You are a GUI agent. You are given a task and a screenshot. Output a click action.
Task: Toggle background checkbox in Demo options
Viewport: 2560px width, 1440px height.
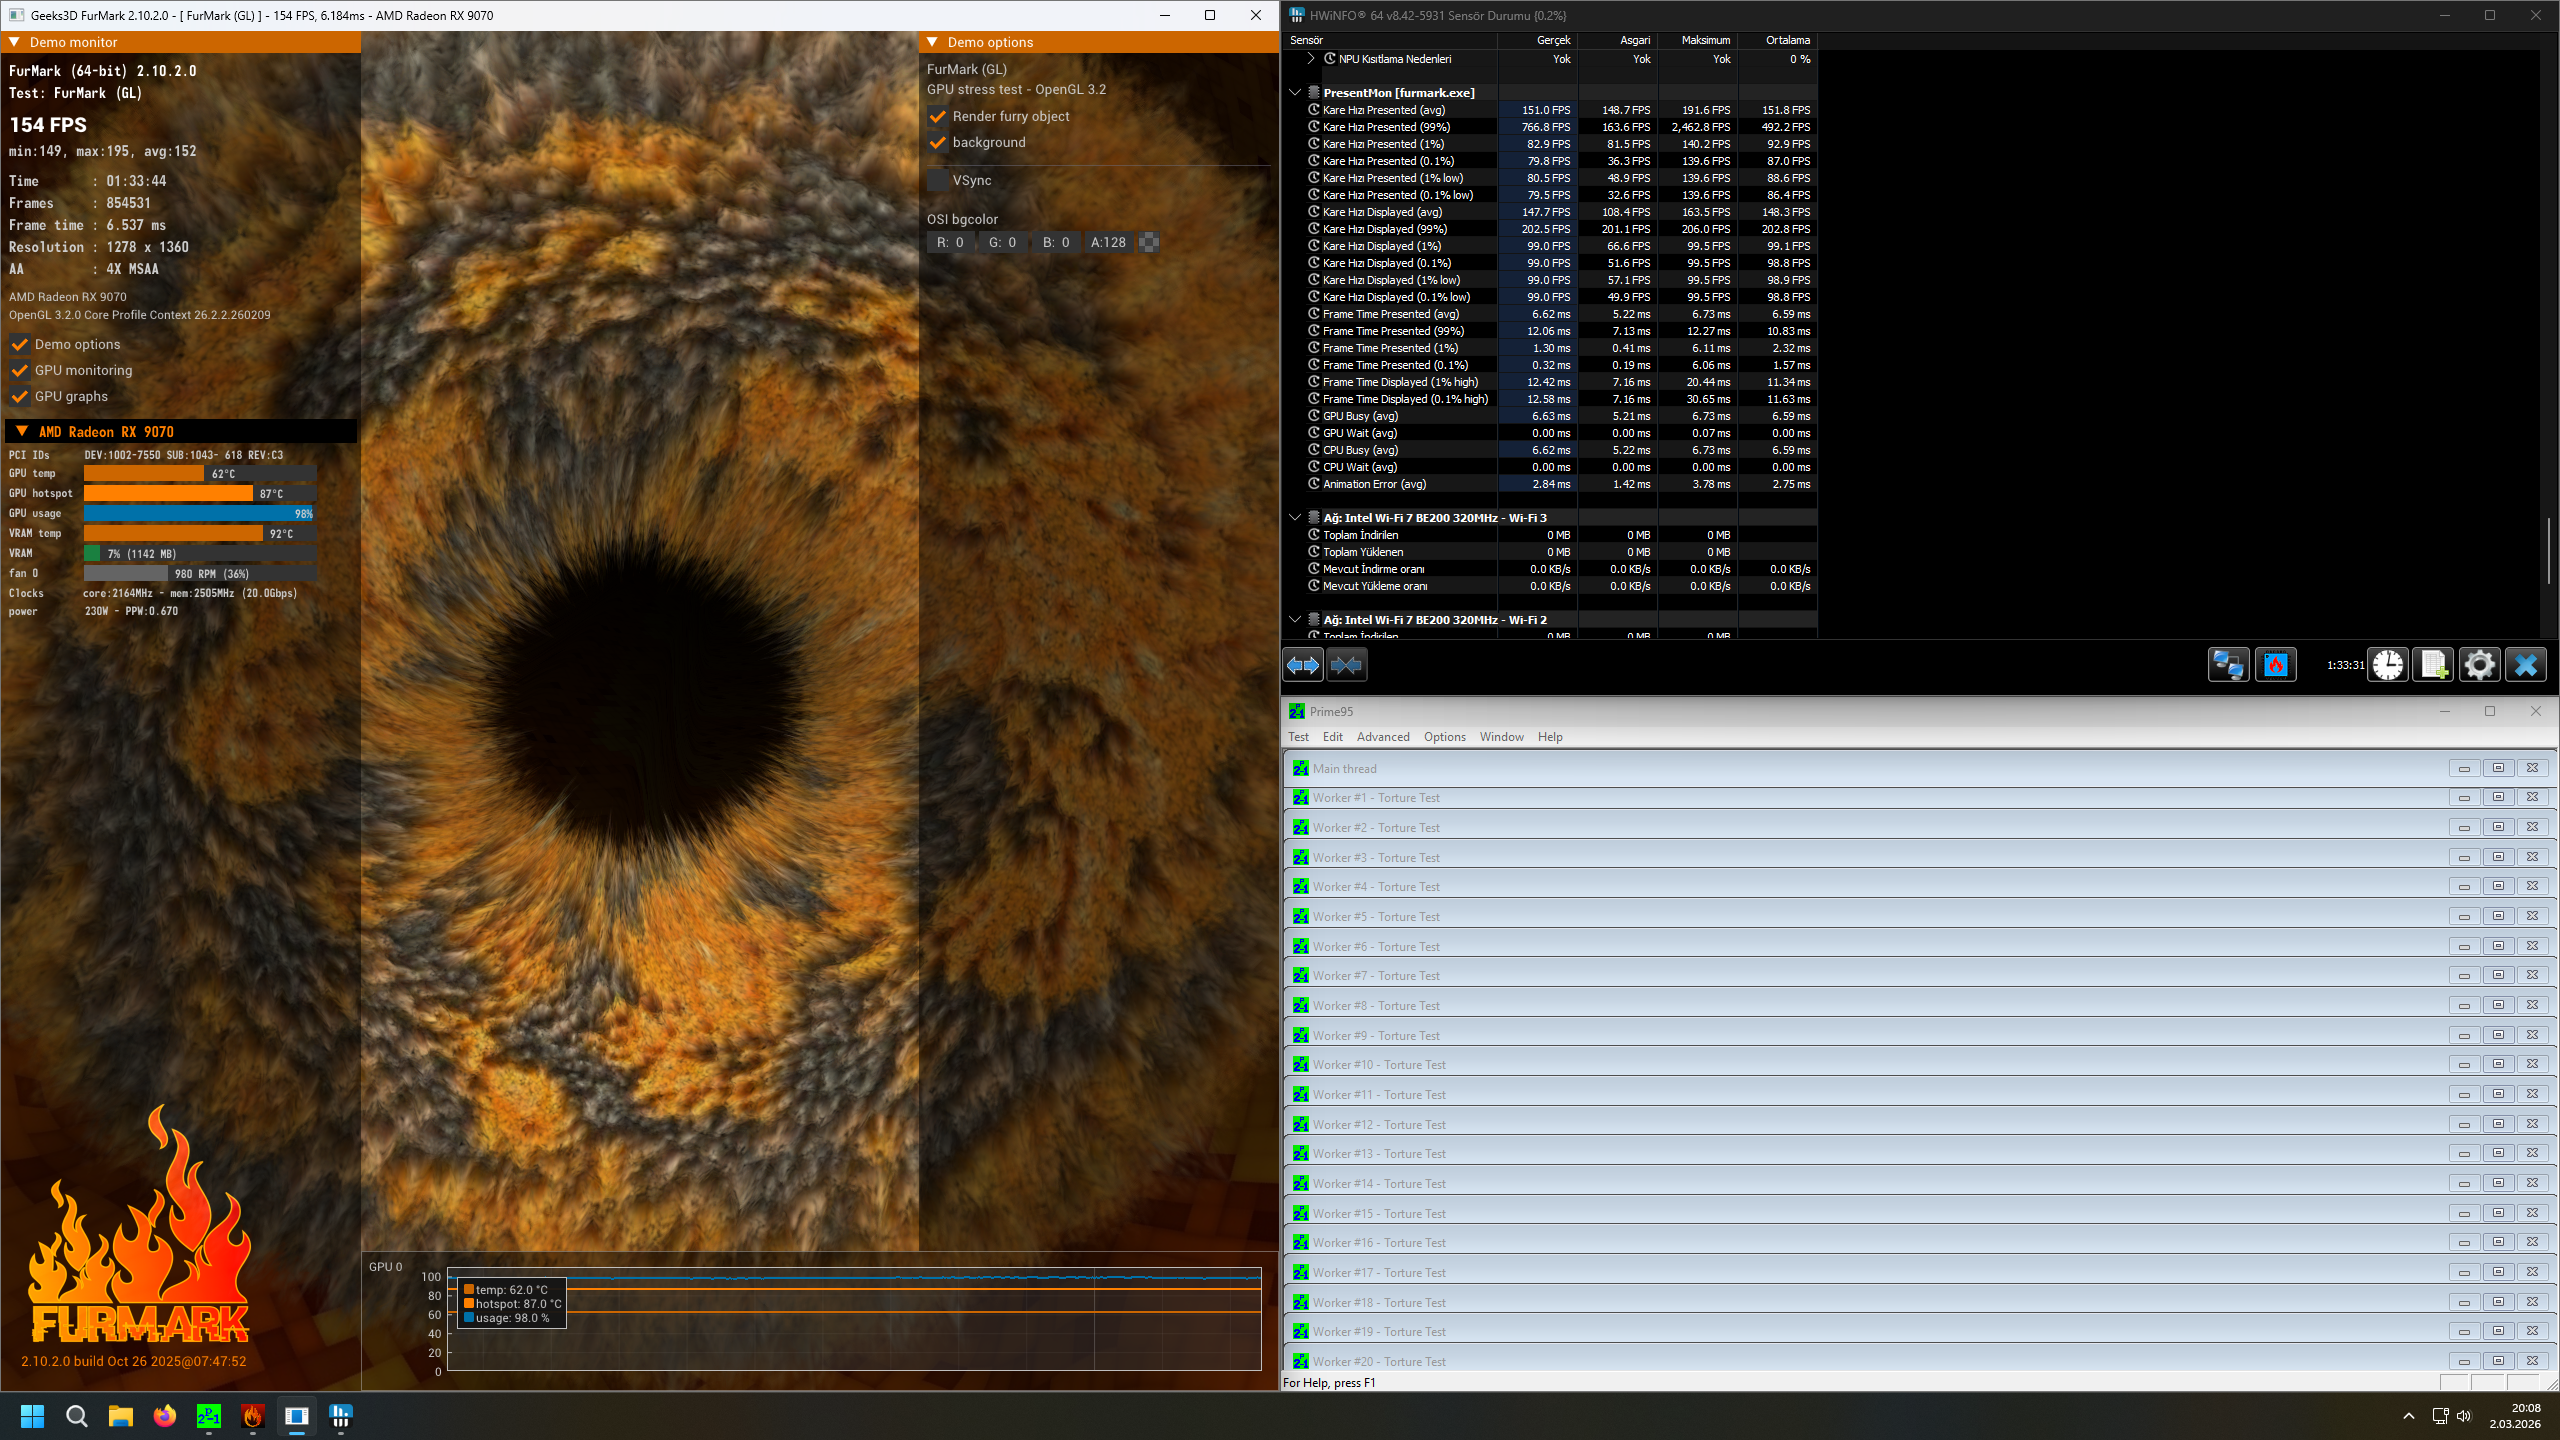[x=938, y=143]
